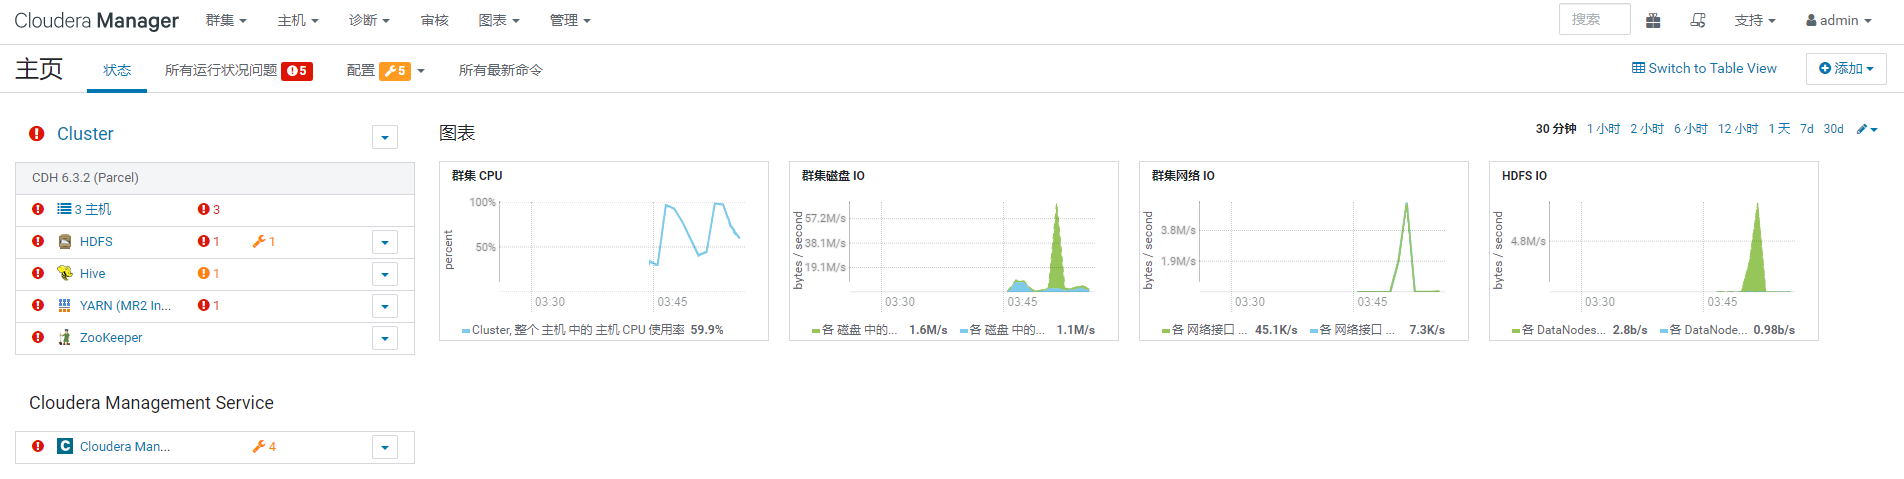The height and width of the screenshot is (479, 1904).
Task: Open the 群集 menu
Action: click(226, 20)
